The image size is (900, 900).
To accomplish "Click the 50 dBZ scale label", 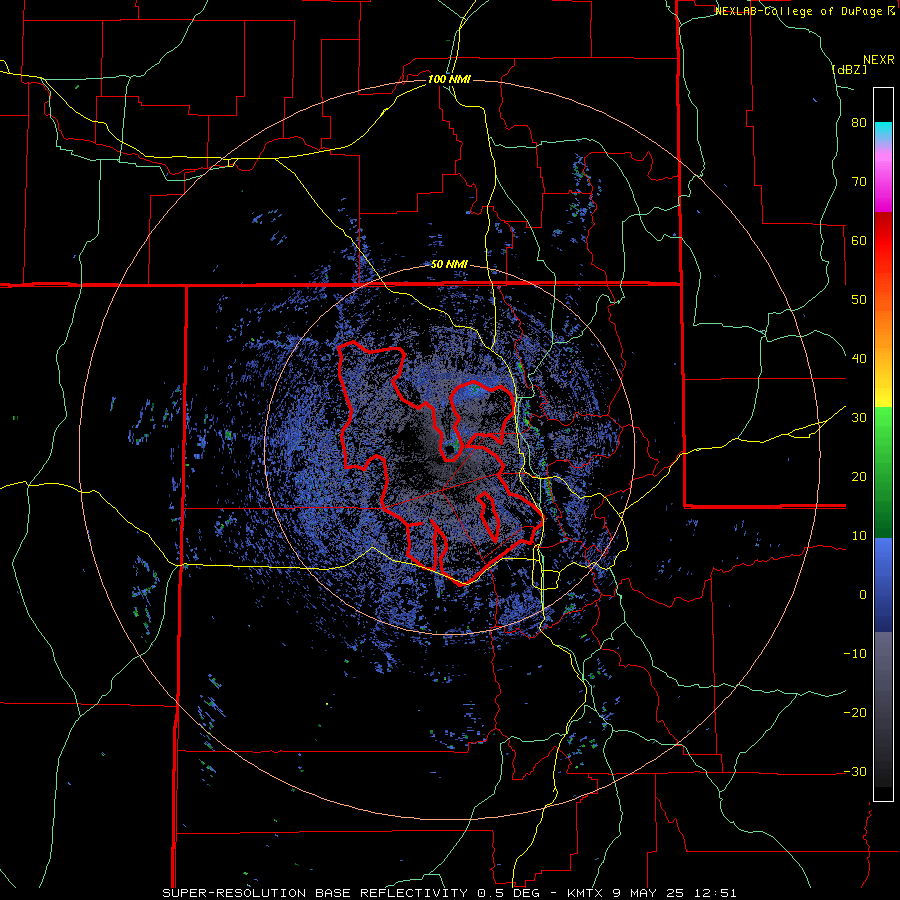I will click(x=859, y=300).
